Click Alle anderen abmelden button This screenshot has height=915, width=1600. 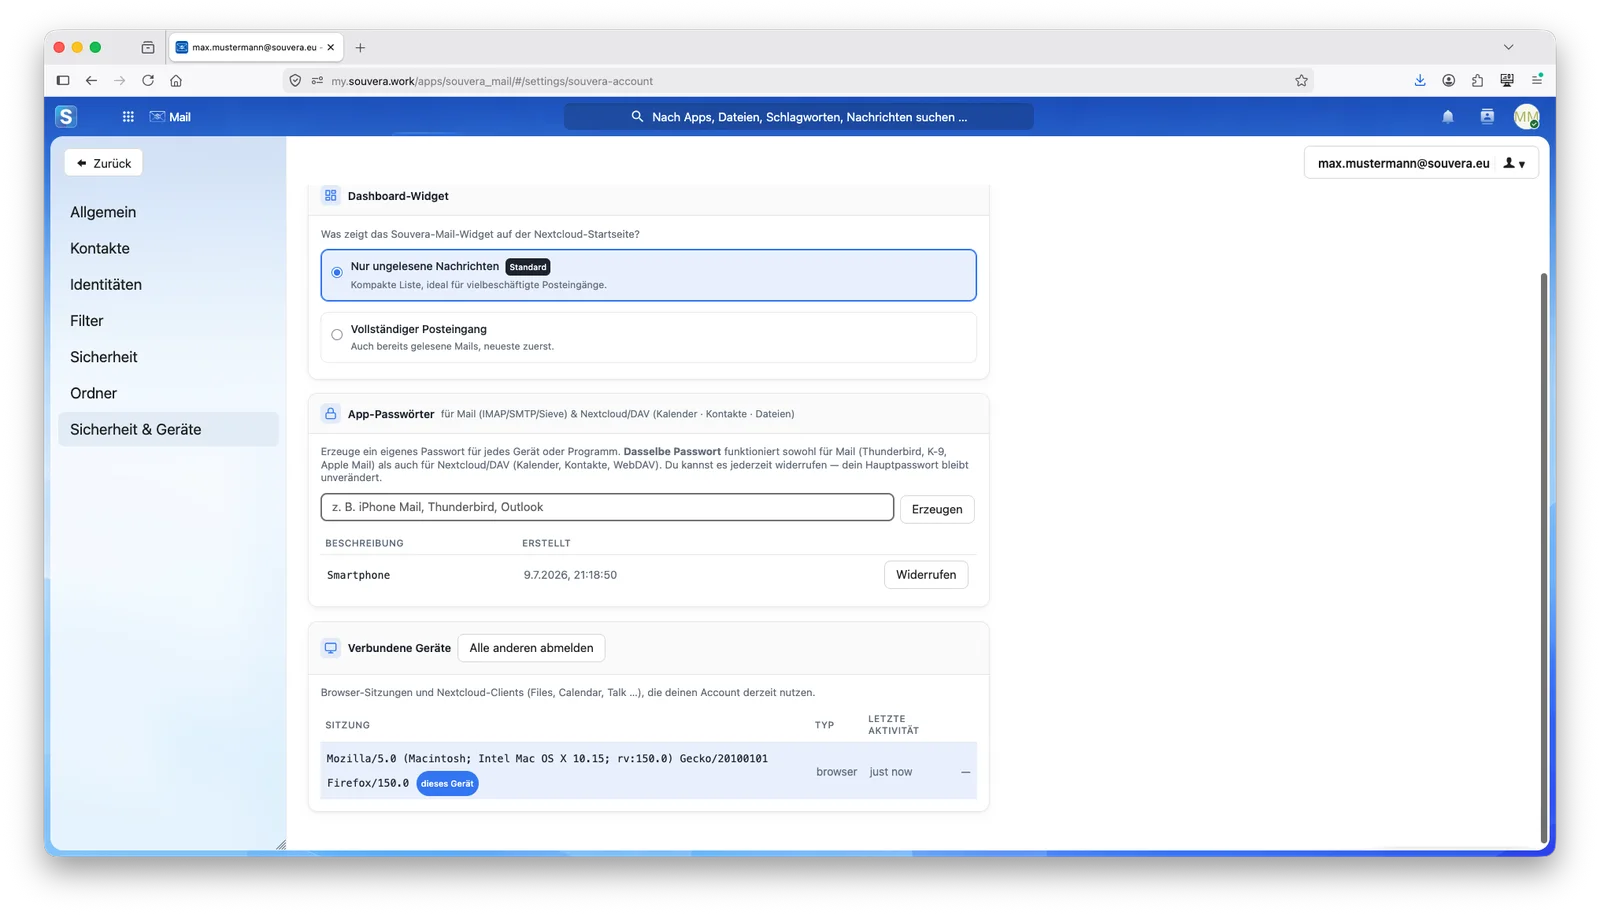pos(531,648)
